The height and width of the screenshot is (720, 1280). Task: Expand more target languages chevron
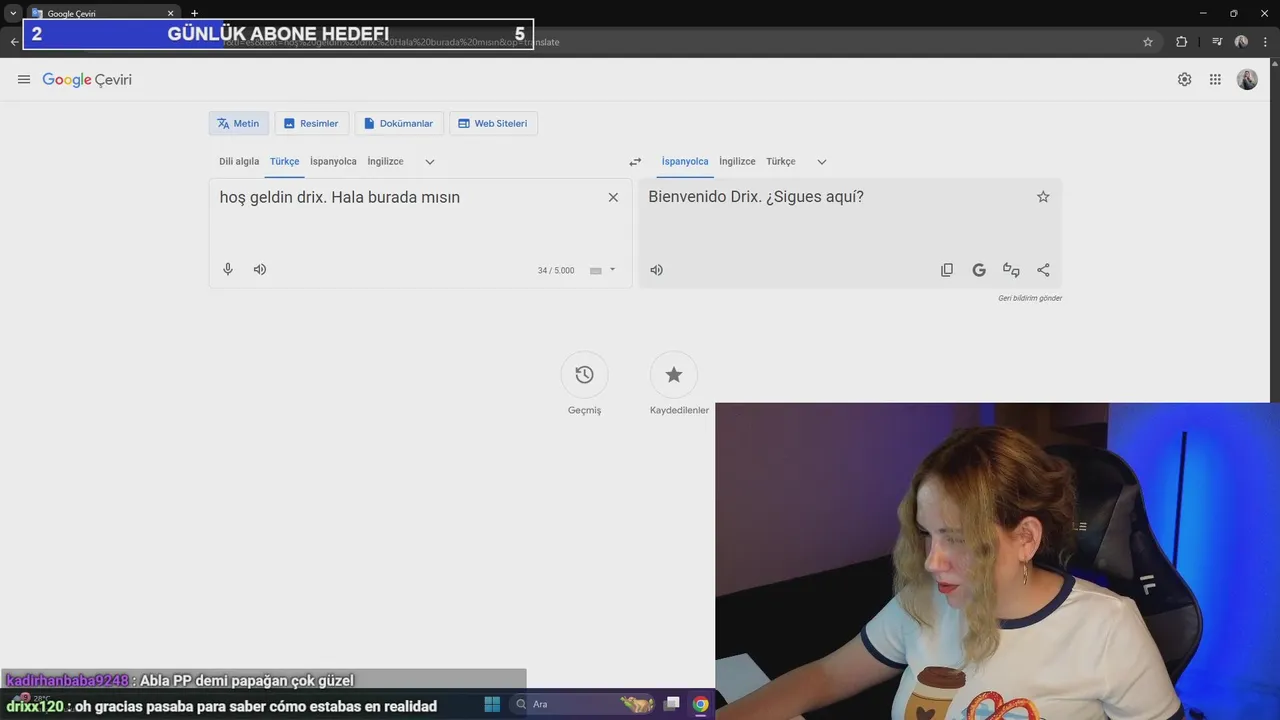tap(822, 162)
